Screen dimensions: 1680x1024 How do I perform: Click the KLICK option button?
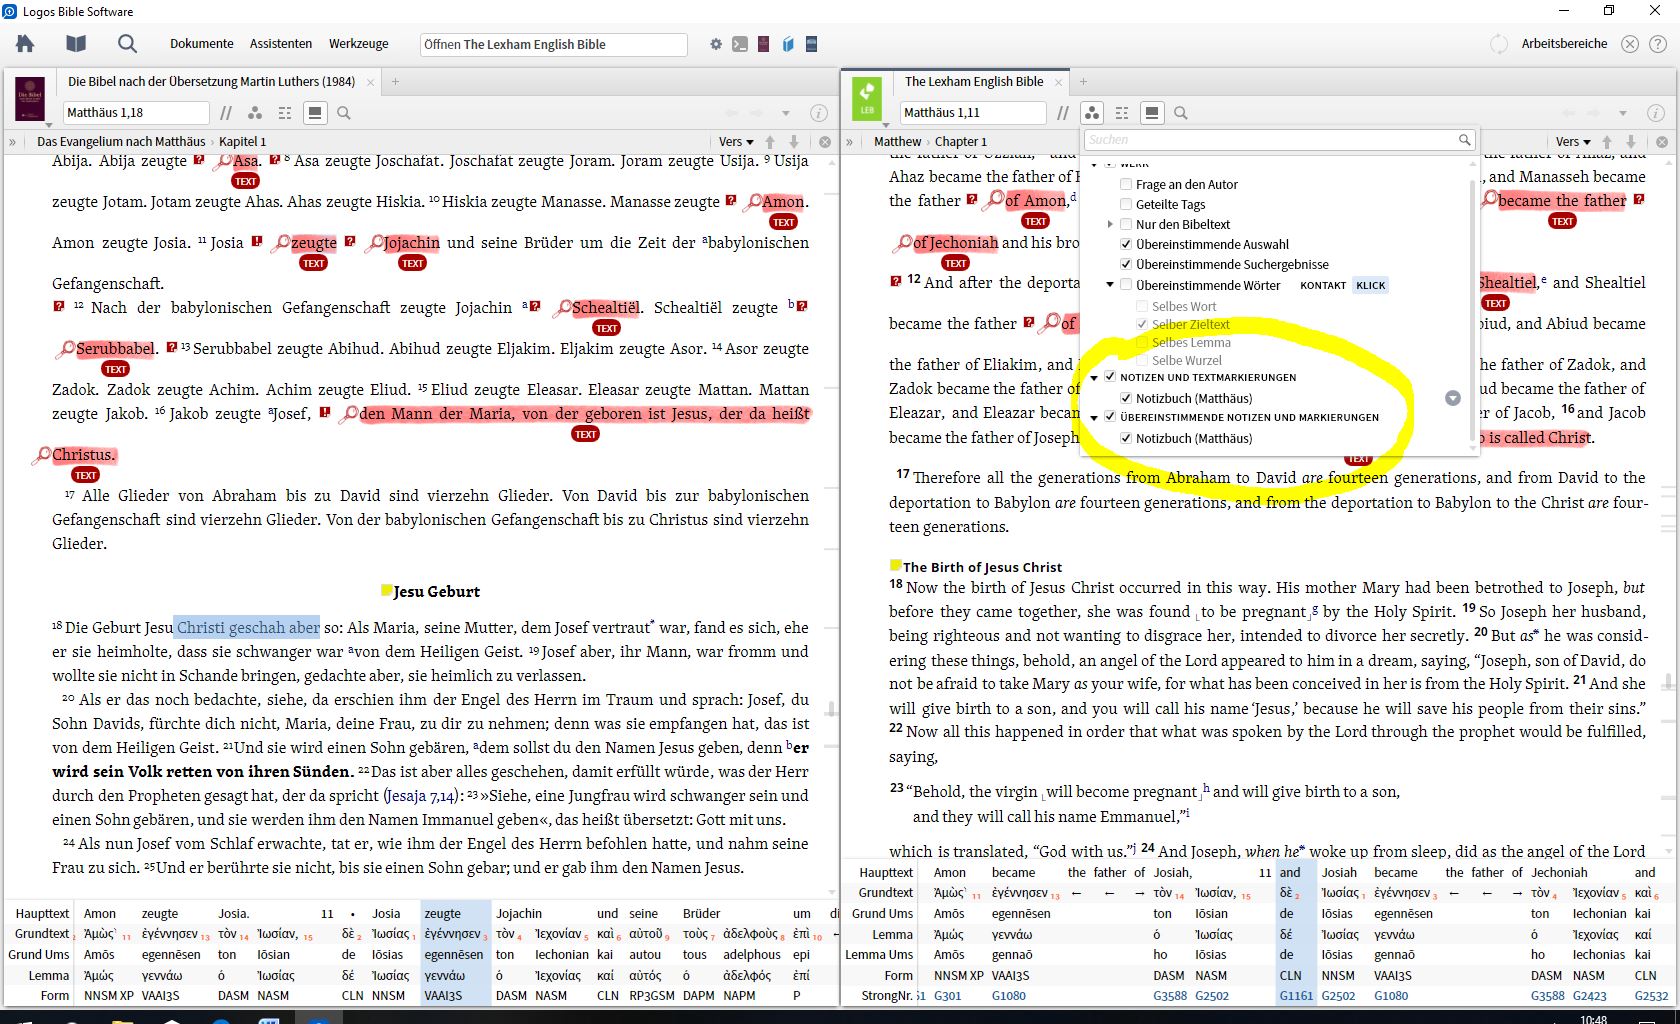[1371, 285]
